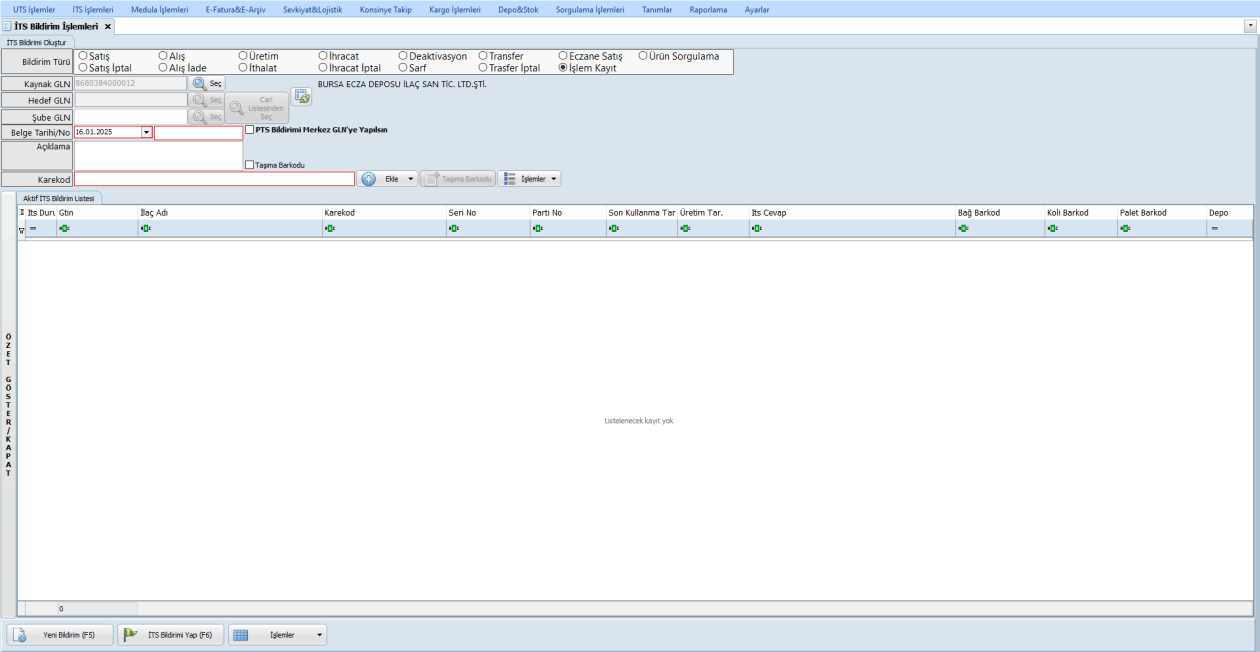Tick the Taşıma Barkodu checkbox
The width and height of the screenshot is (1260, 652).
point(250,165)
